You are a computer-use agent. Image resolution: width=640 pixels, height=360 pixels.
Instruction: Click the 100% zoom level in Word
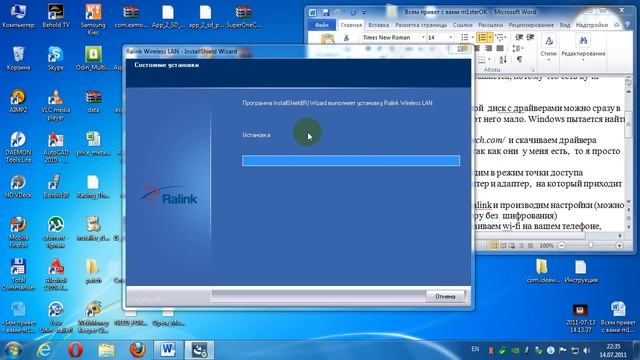[546, 245]
